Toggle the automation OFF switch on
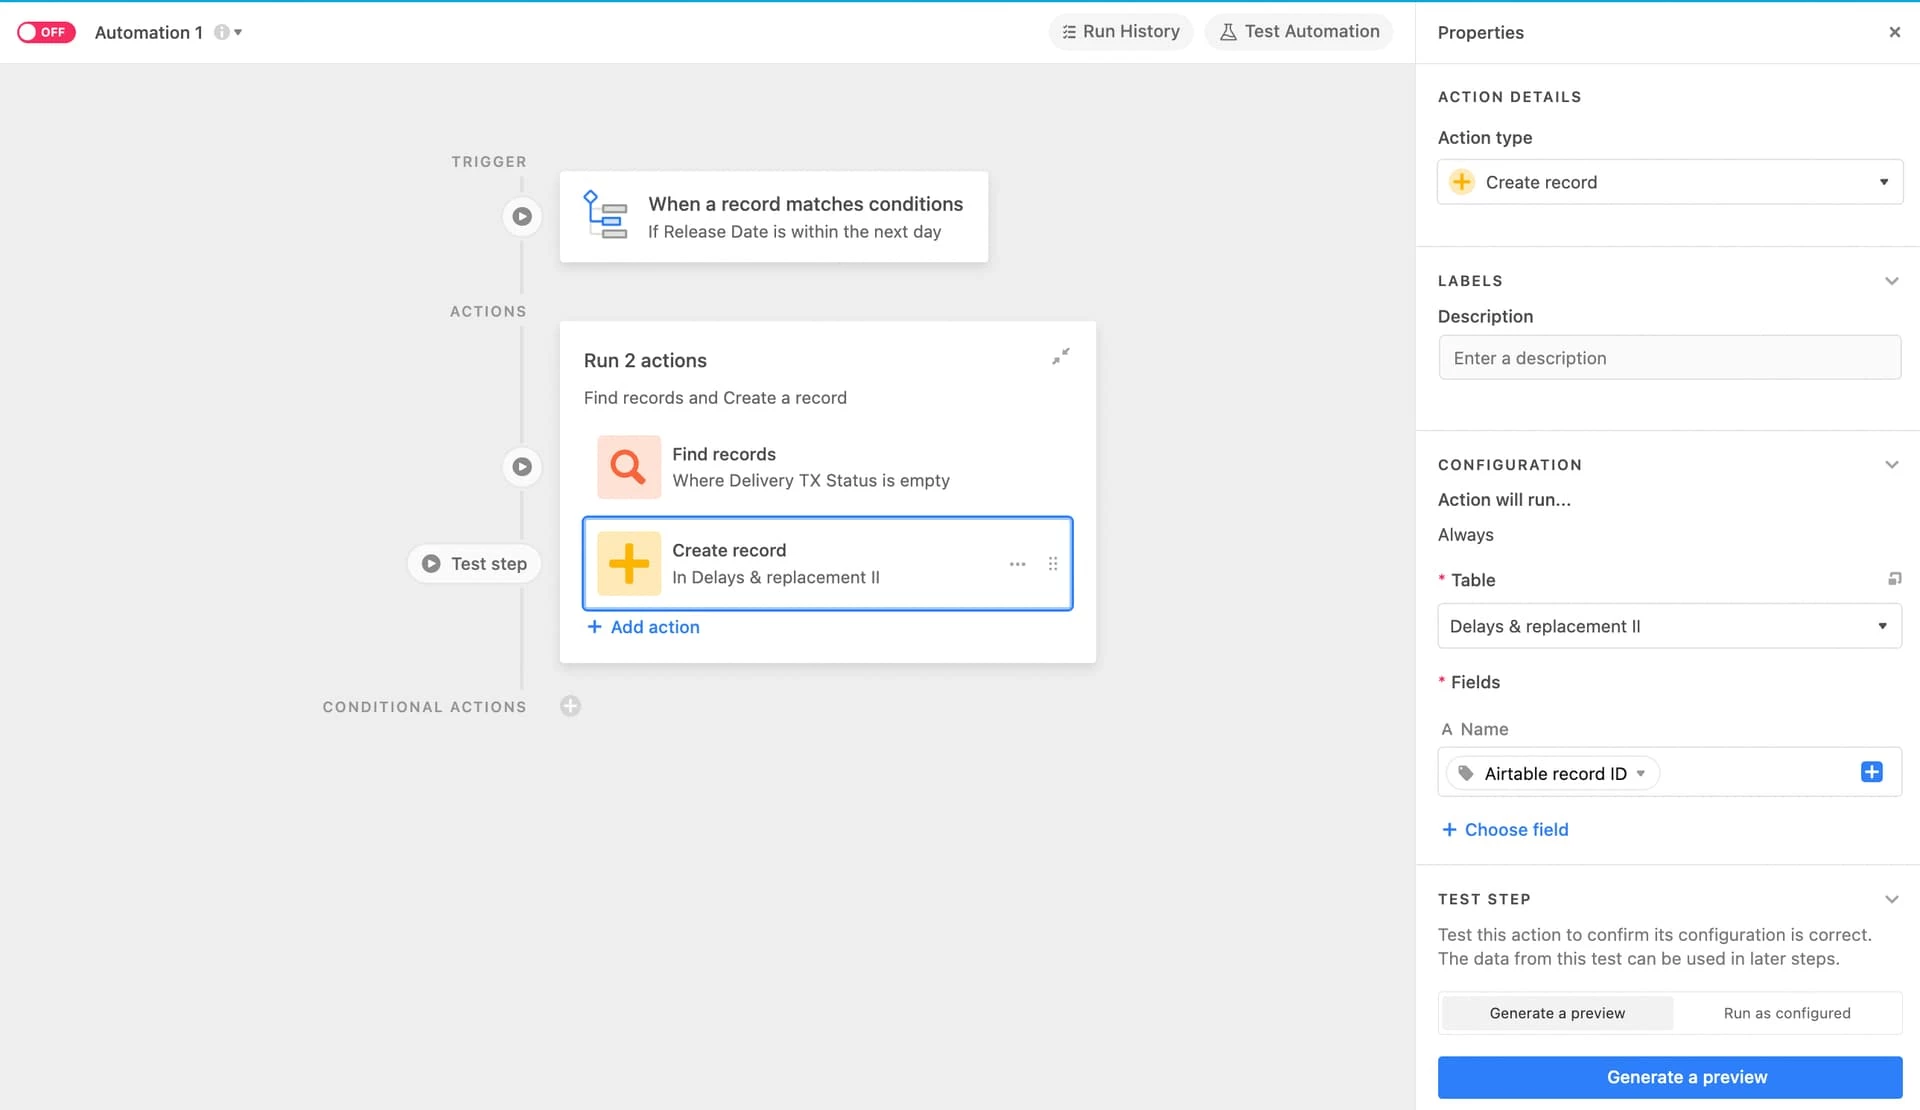Screen dimensions: 1920x1110 pos(46,32)
